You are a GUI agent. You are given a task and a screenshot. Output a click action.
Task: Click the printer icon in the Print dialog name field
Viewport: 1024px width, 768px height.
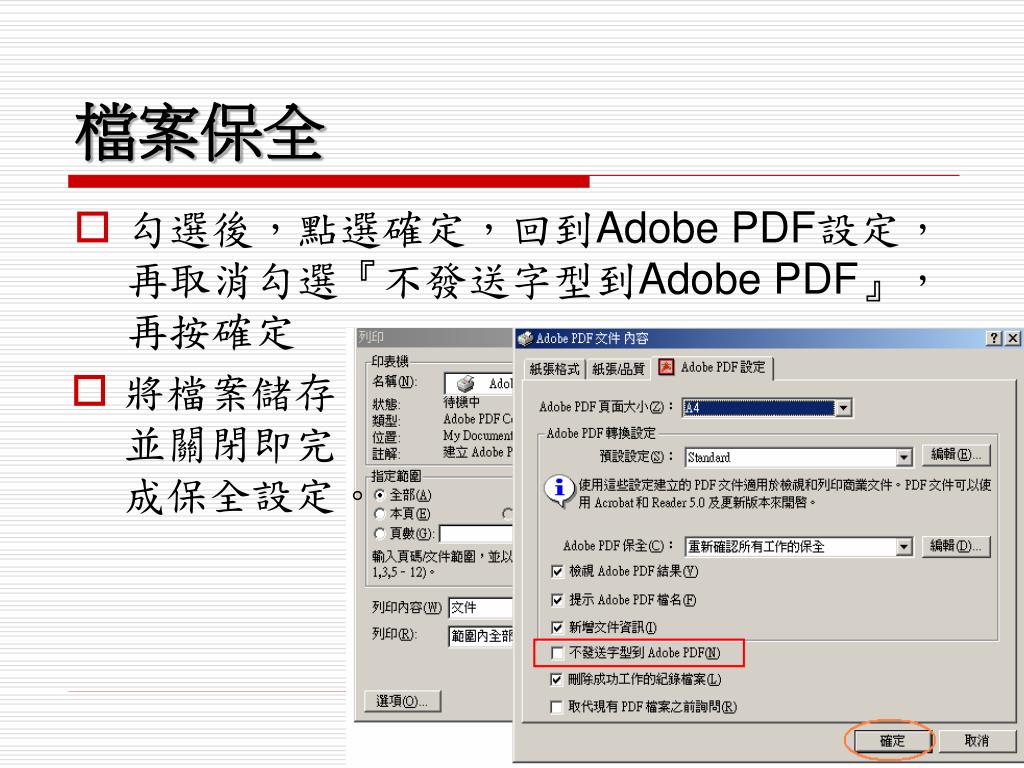(465, 383)
